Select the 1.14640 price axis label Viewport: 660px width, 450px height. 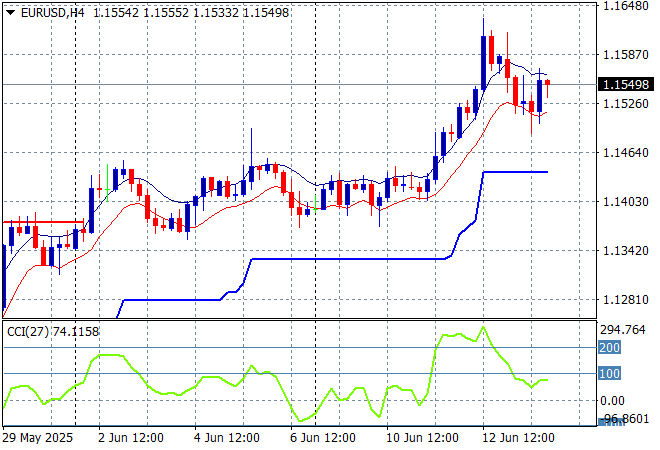coord(626,152)
